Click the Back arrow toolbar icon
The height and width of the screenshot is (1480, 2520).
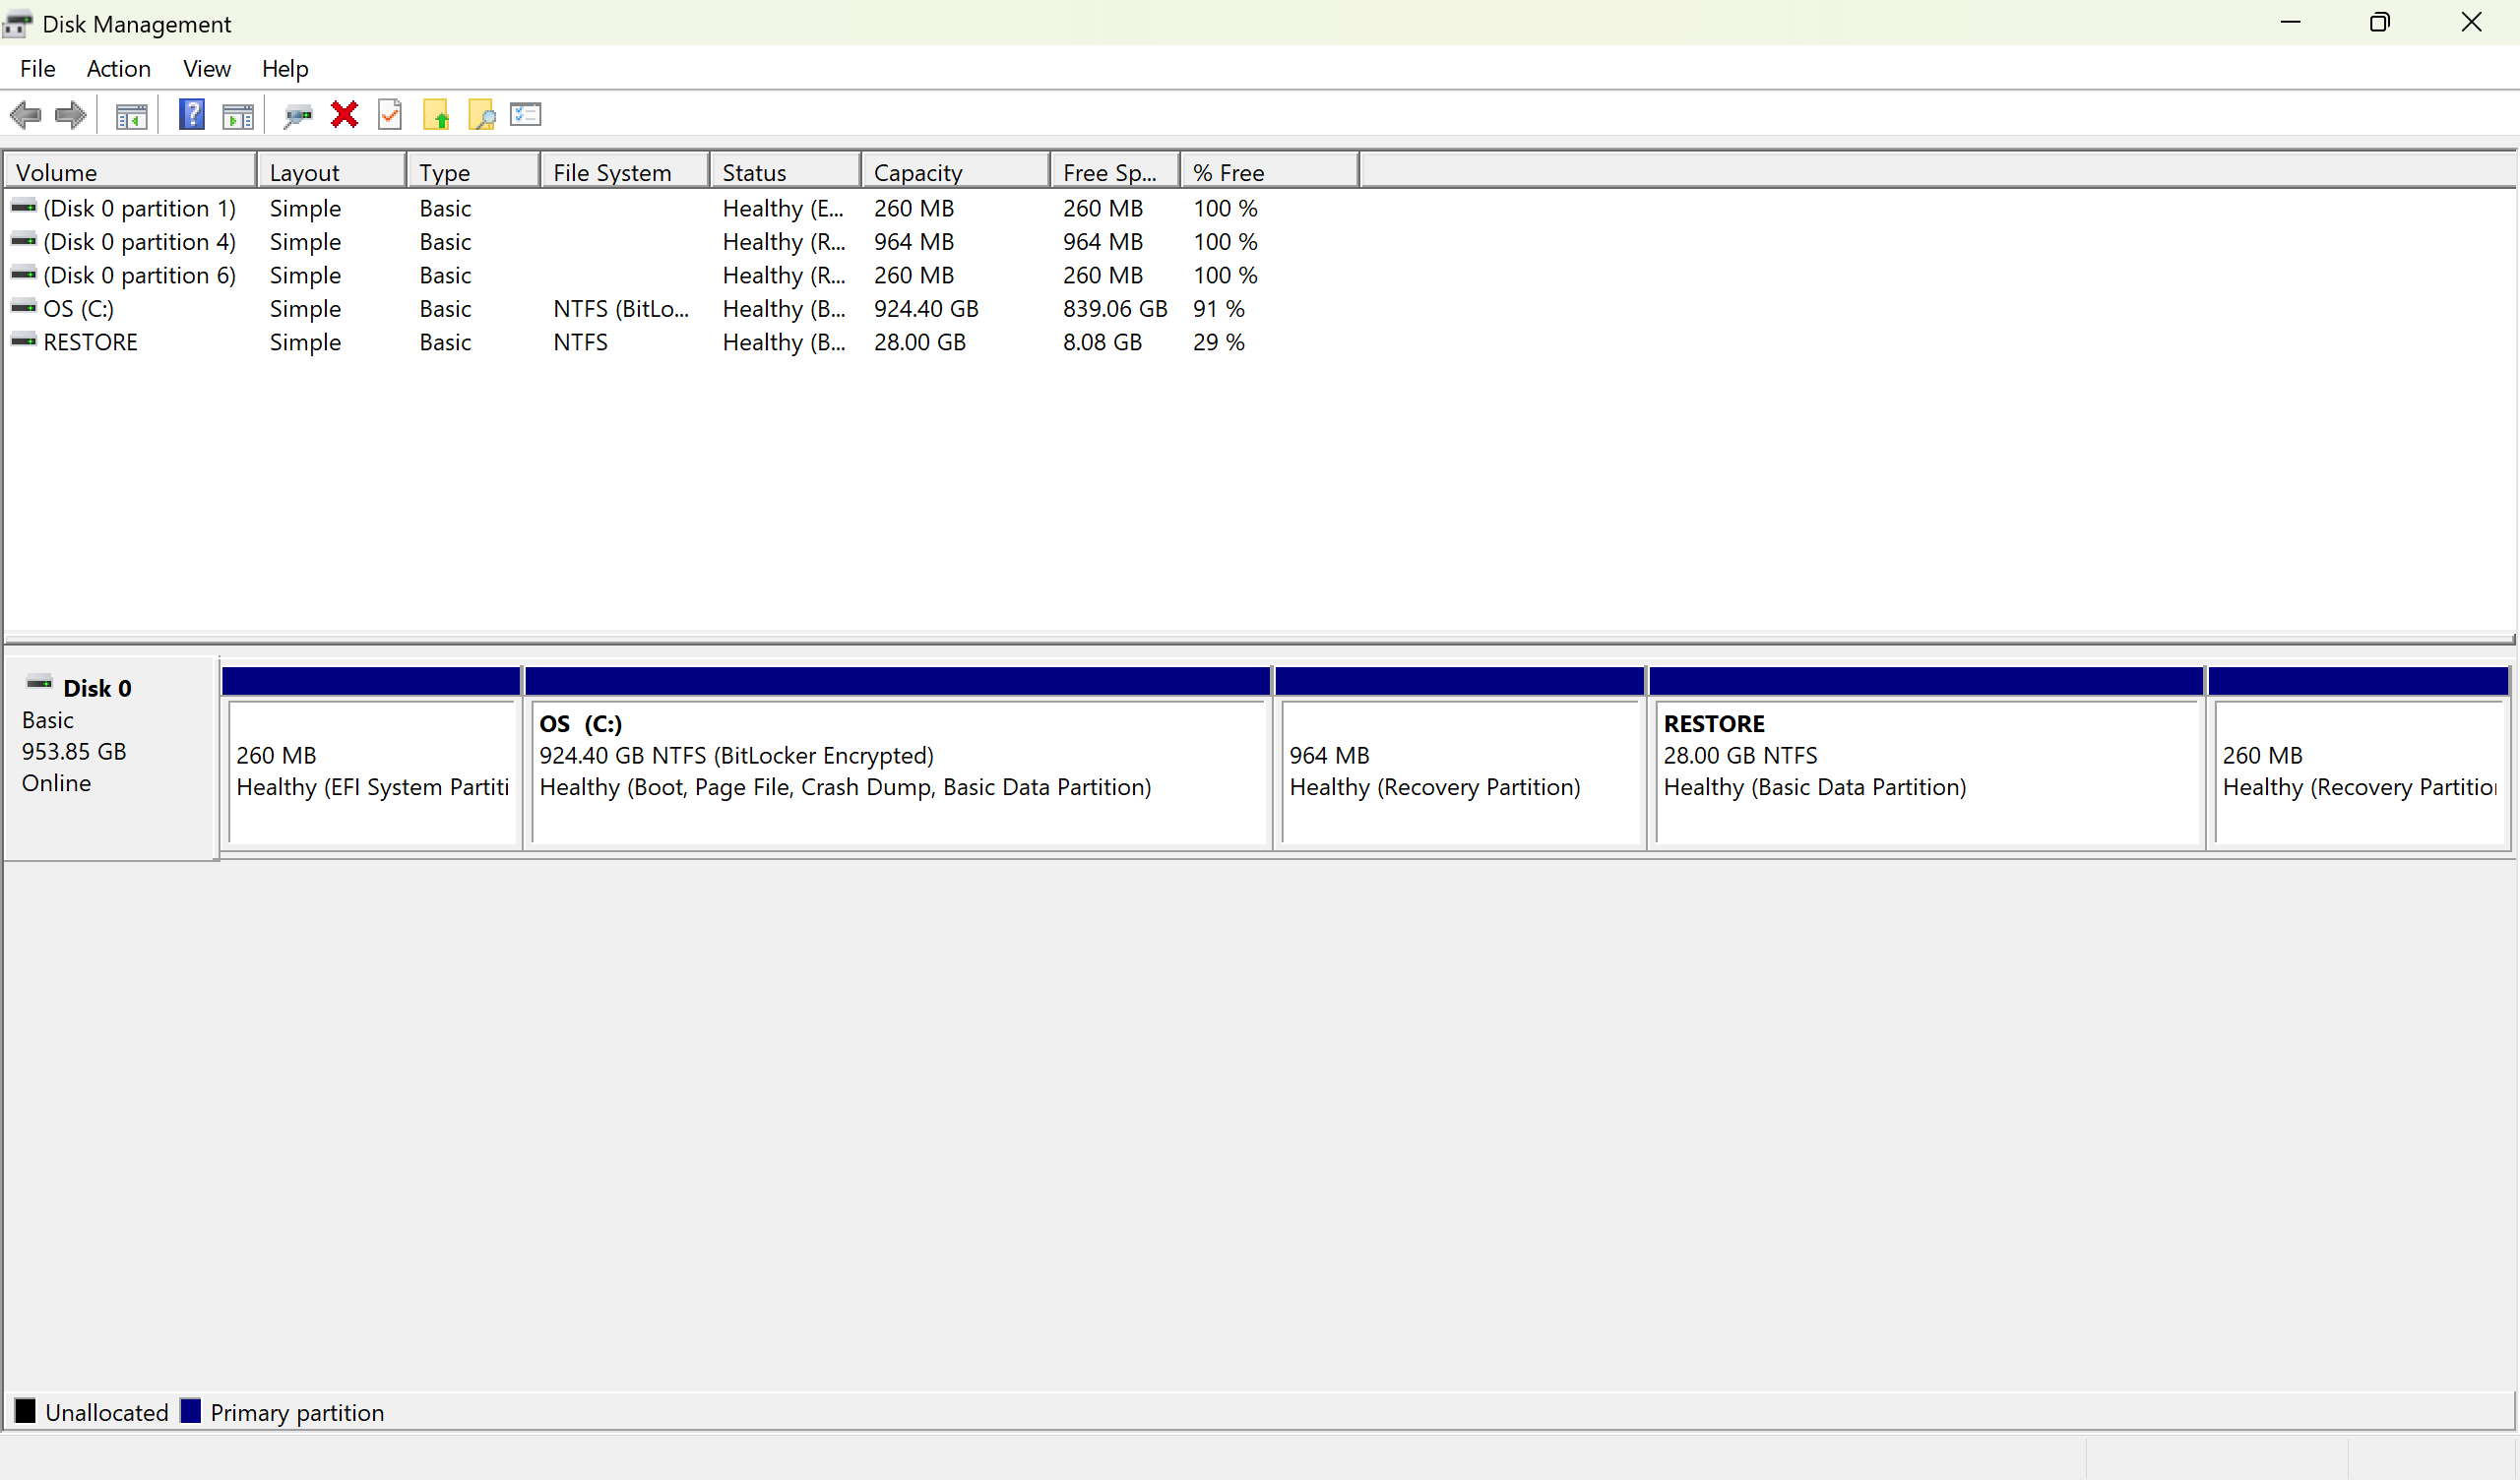25,115
